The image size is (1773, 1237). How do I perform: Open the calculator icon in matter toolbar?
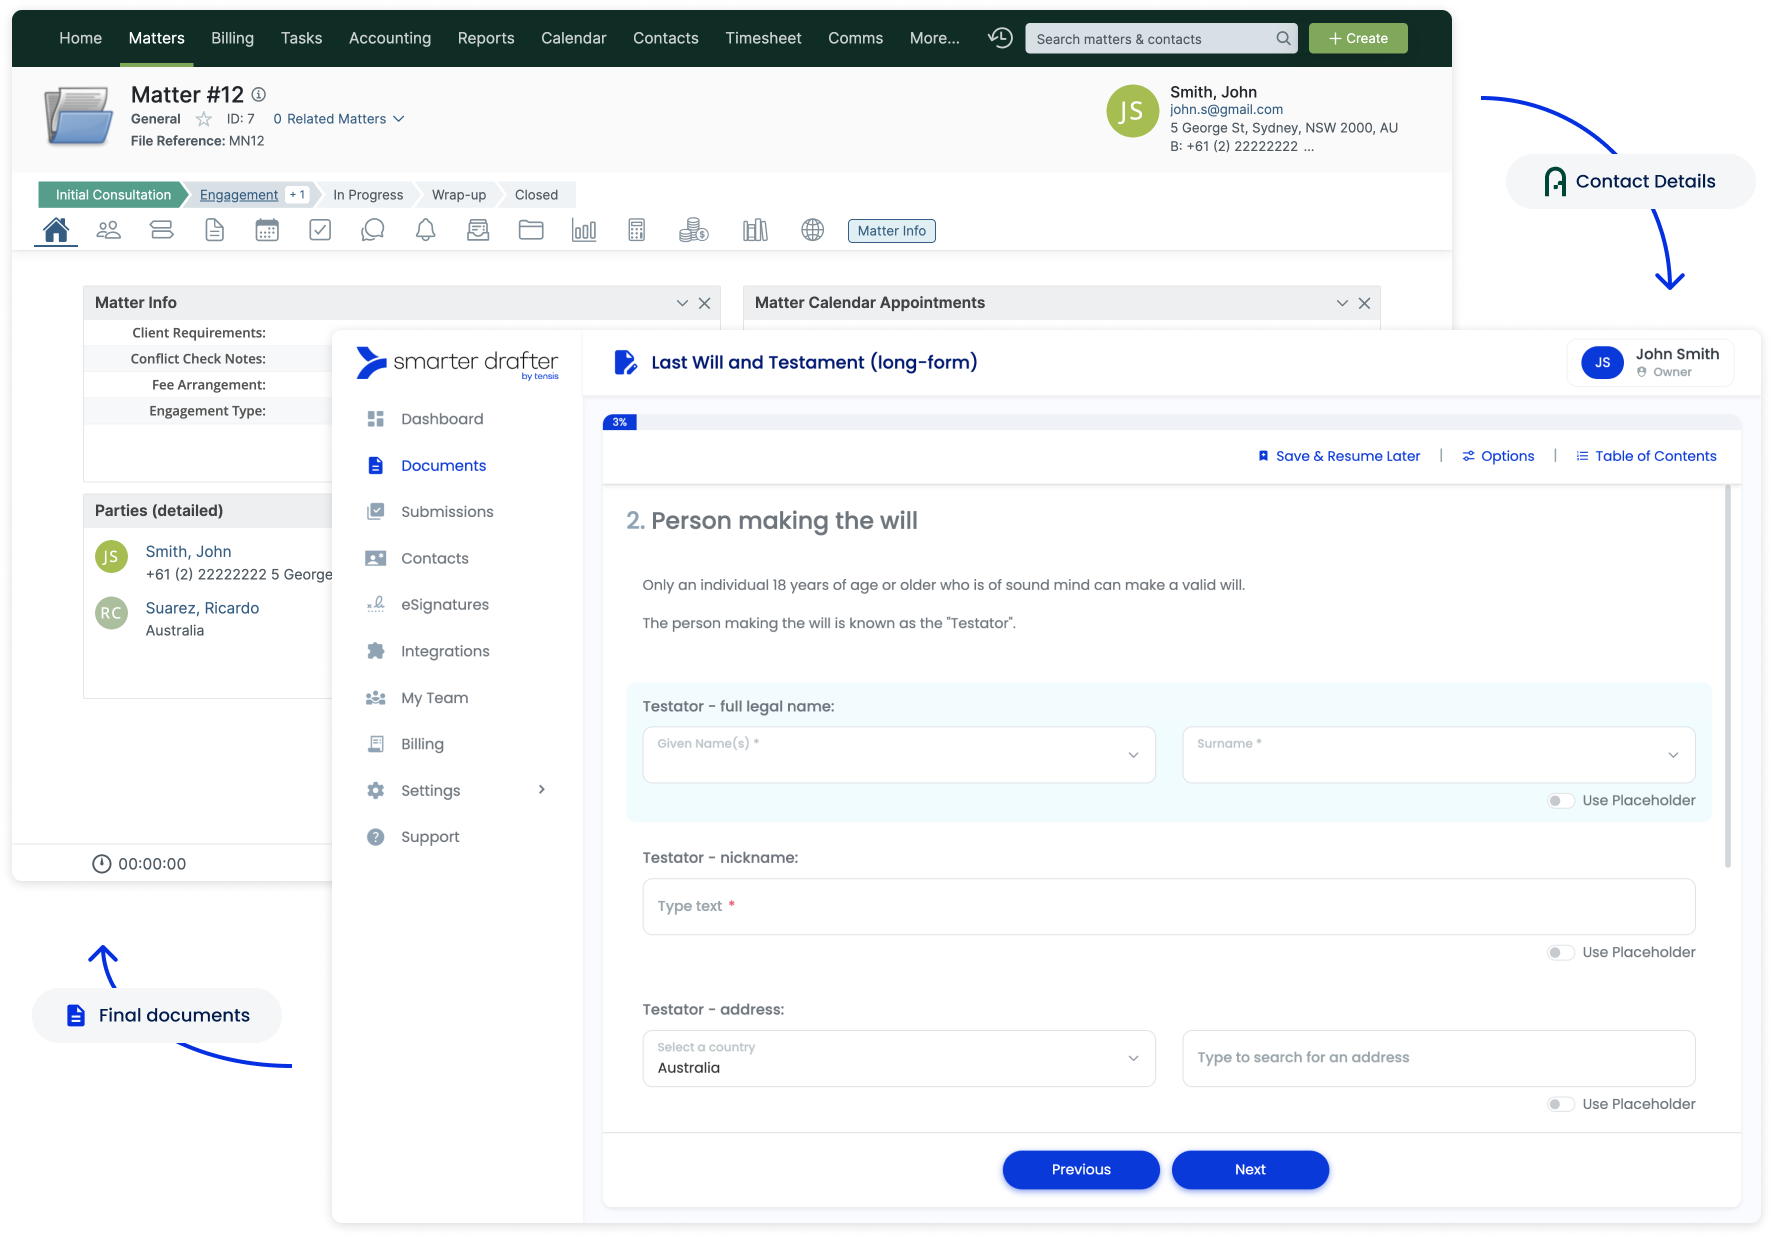pos(636,230)
